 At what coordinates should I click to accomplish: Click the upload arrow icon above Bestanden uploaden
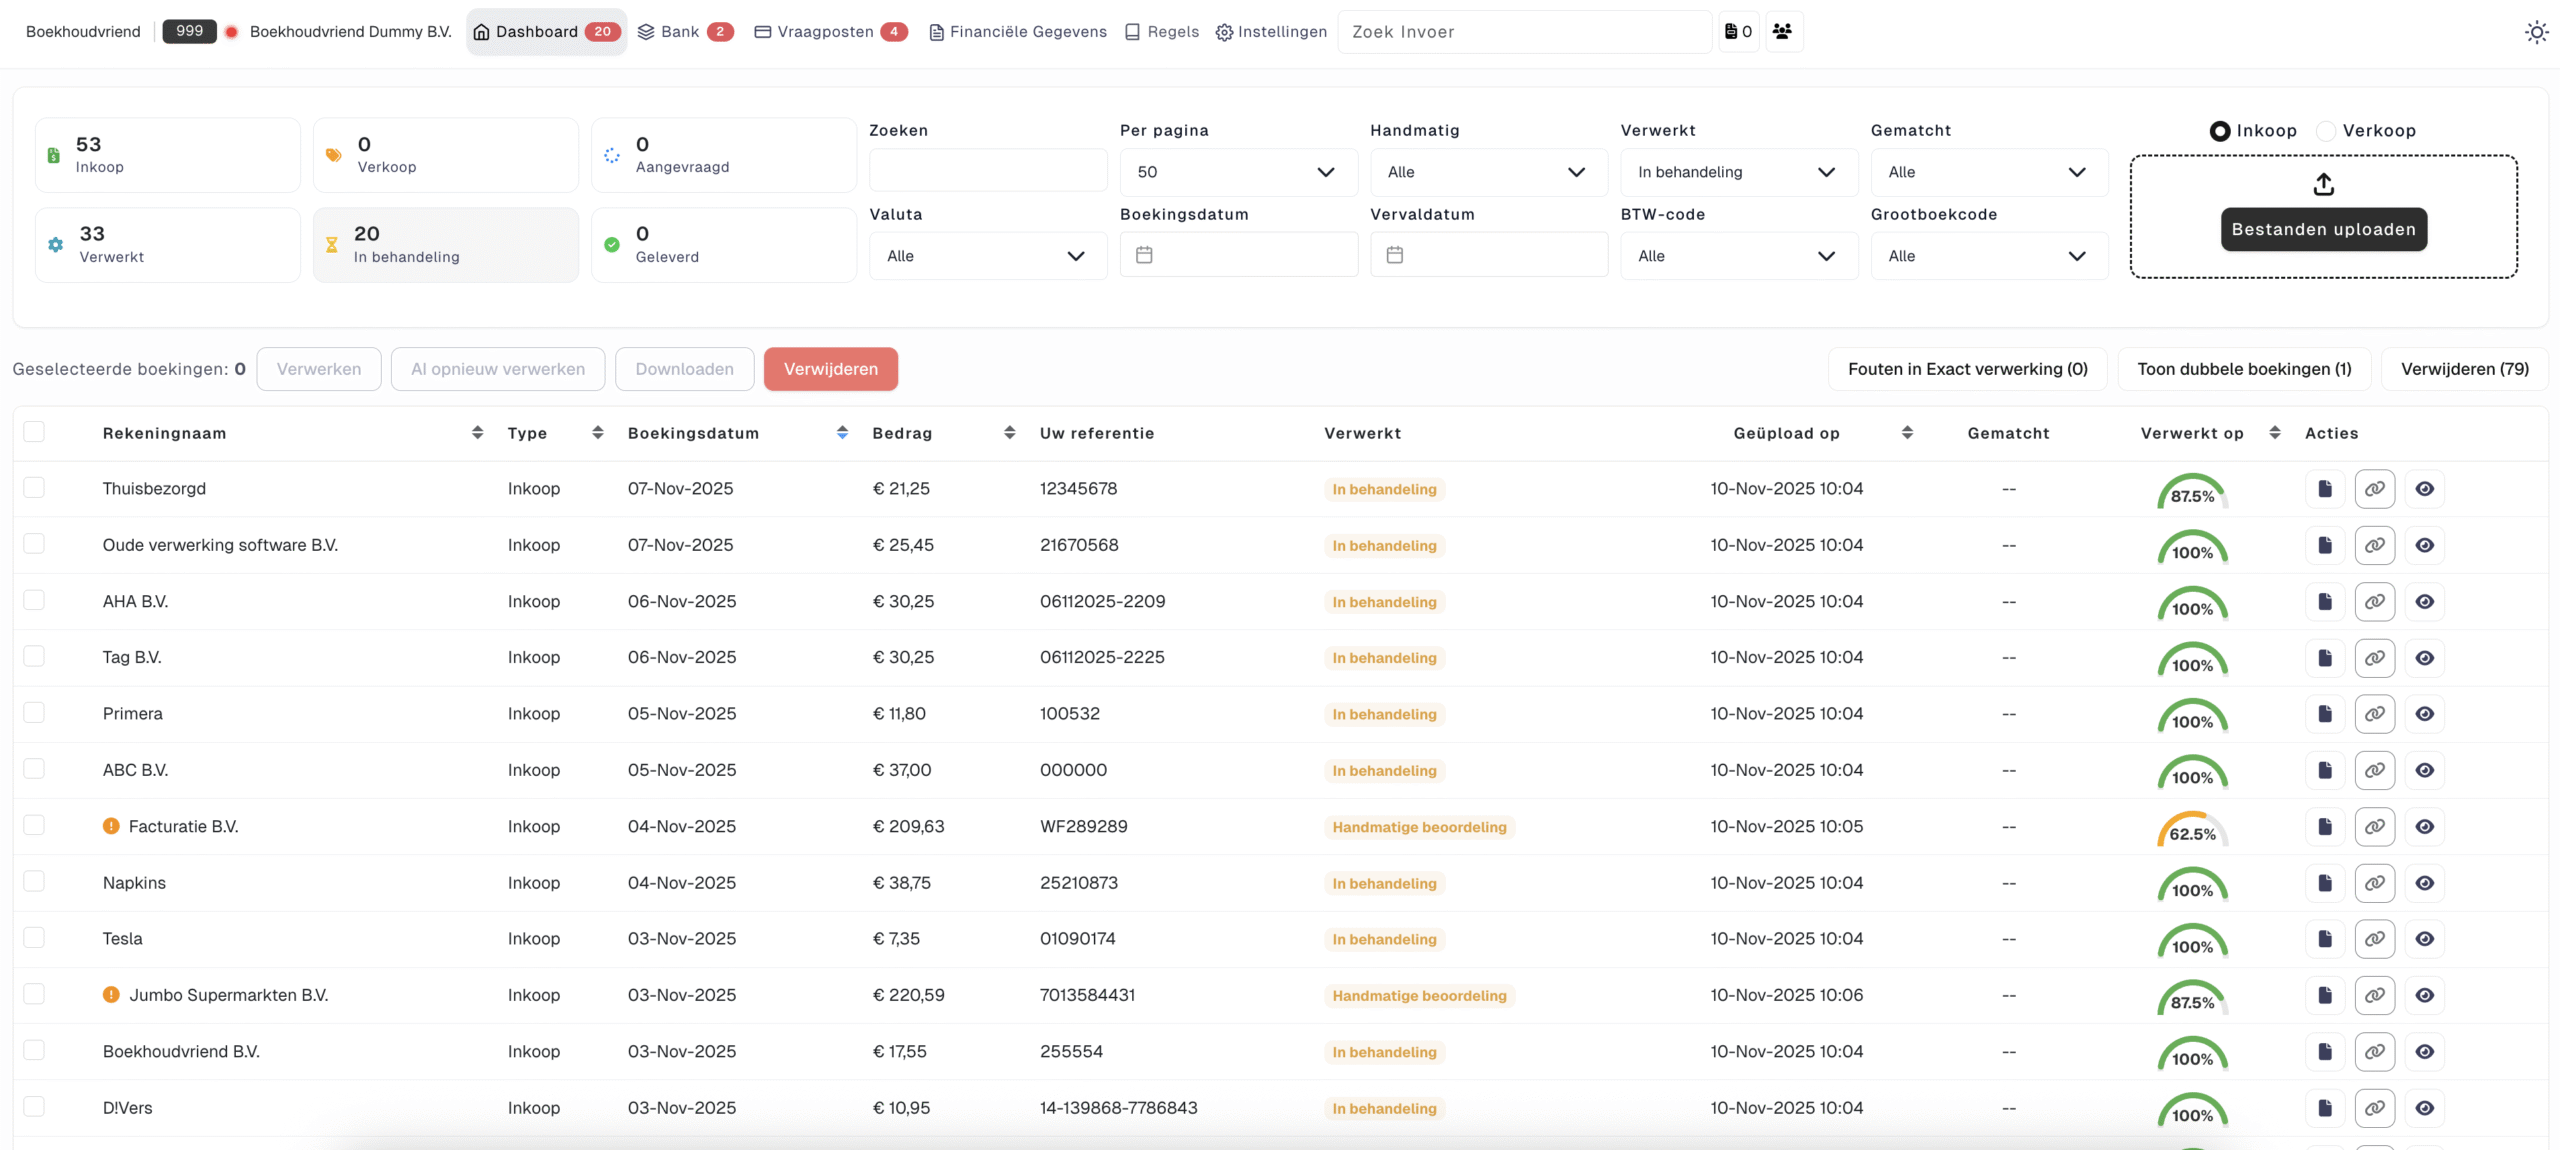(2323, 184)
